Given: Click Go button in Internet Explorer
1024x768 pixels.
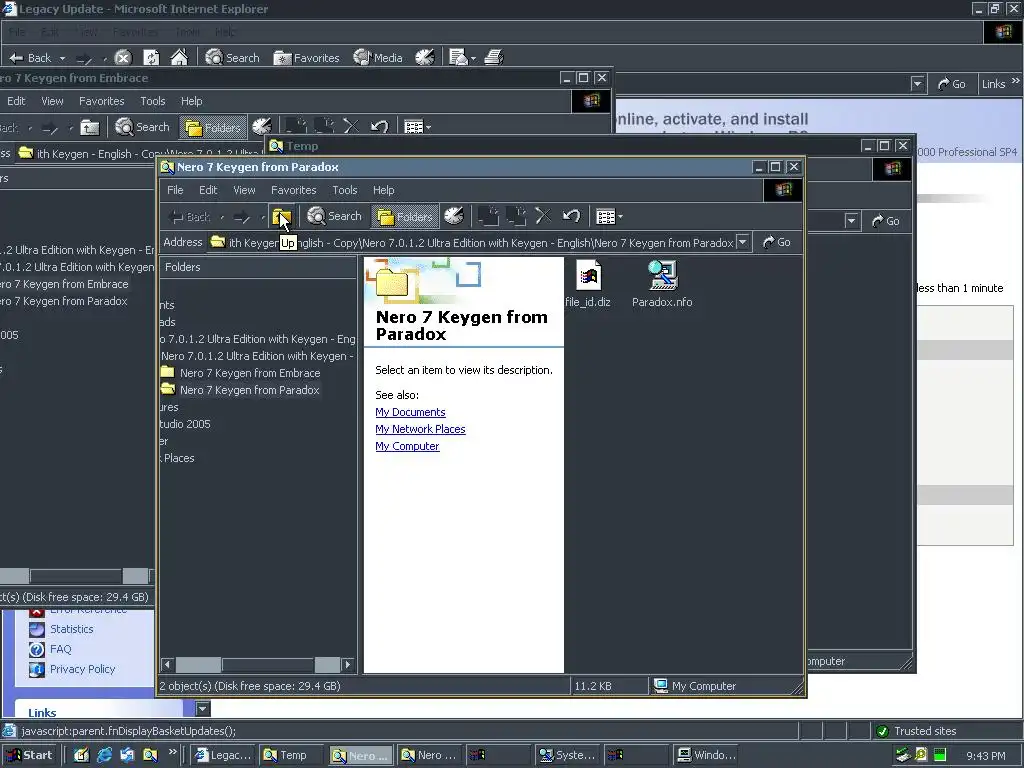Looking at the screenshot, I should pyautogui.click(x=952, y=84).
